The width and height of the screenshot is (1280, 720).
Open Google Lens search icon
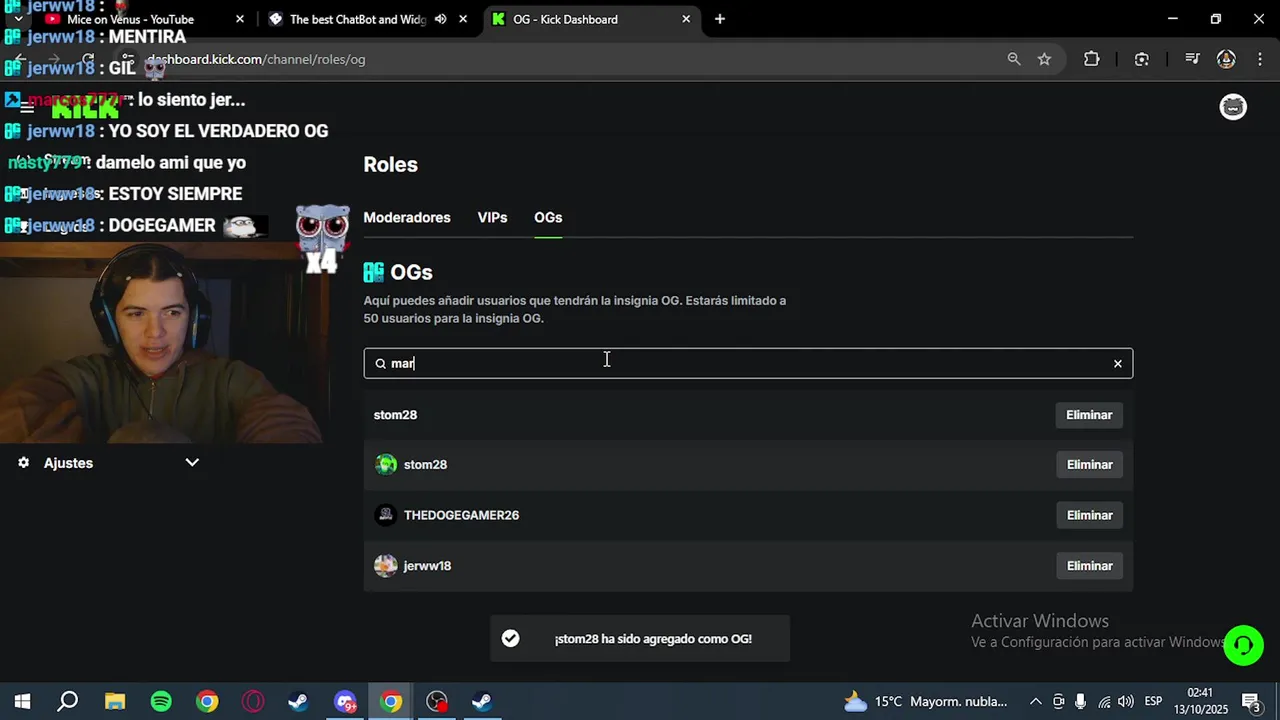pyautogui.click(x=1142, y=59)
